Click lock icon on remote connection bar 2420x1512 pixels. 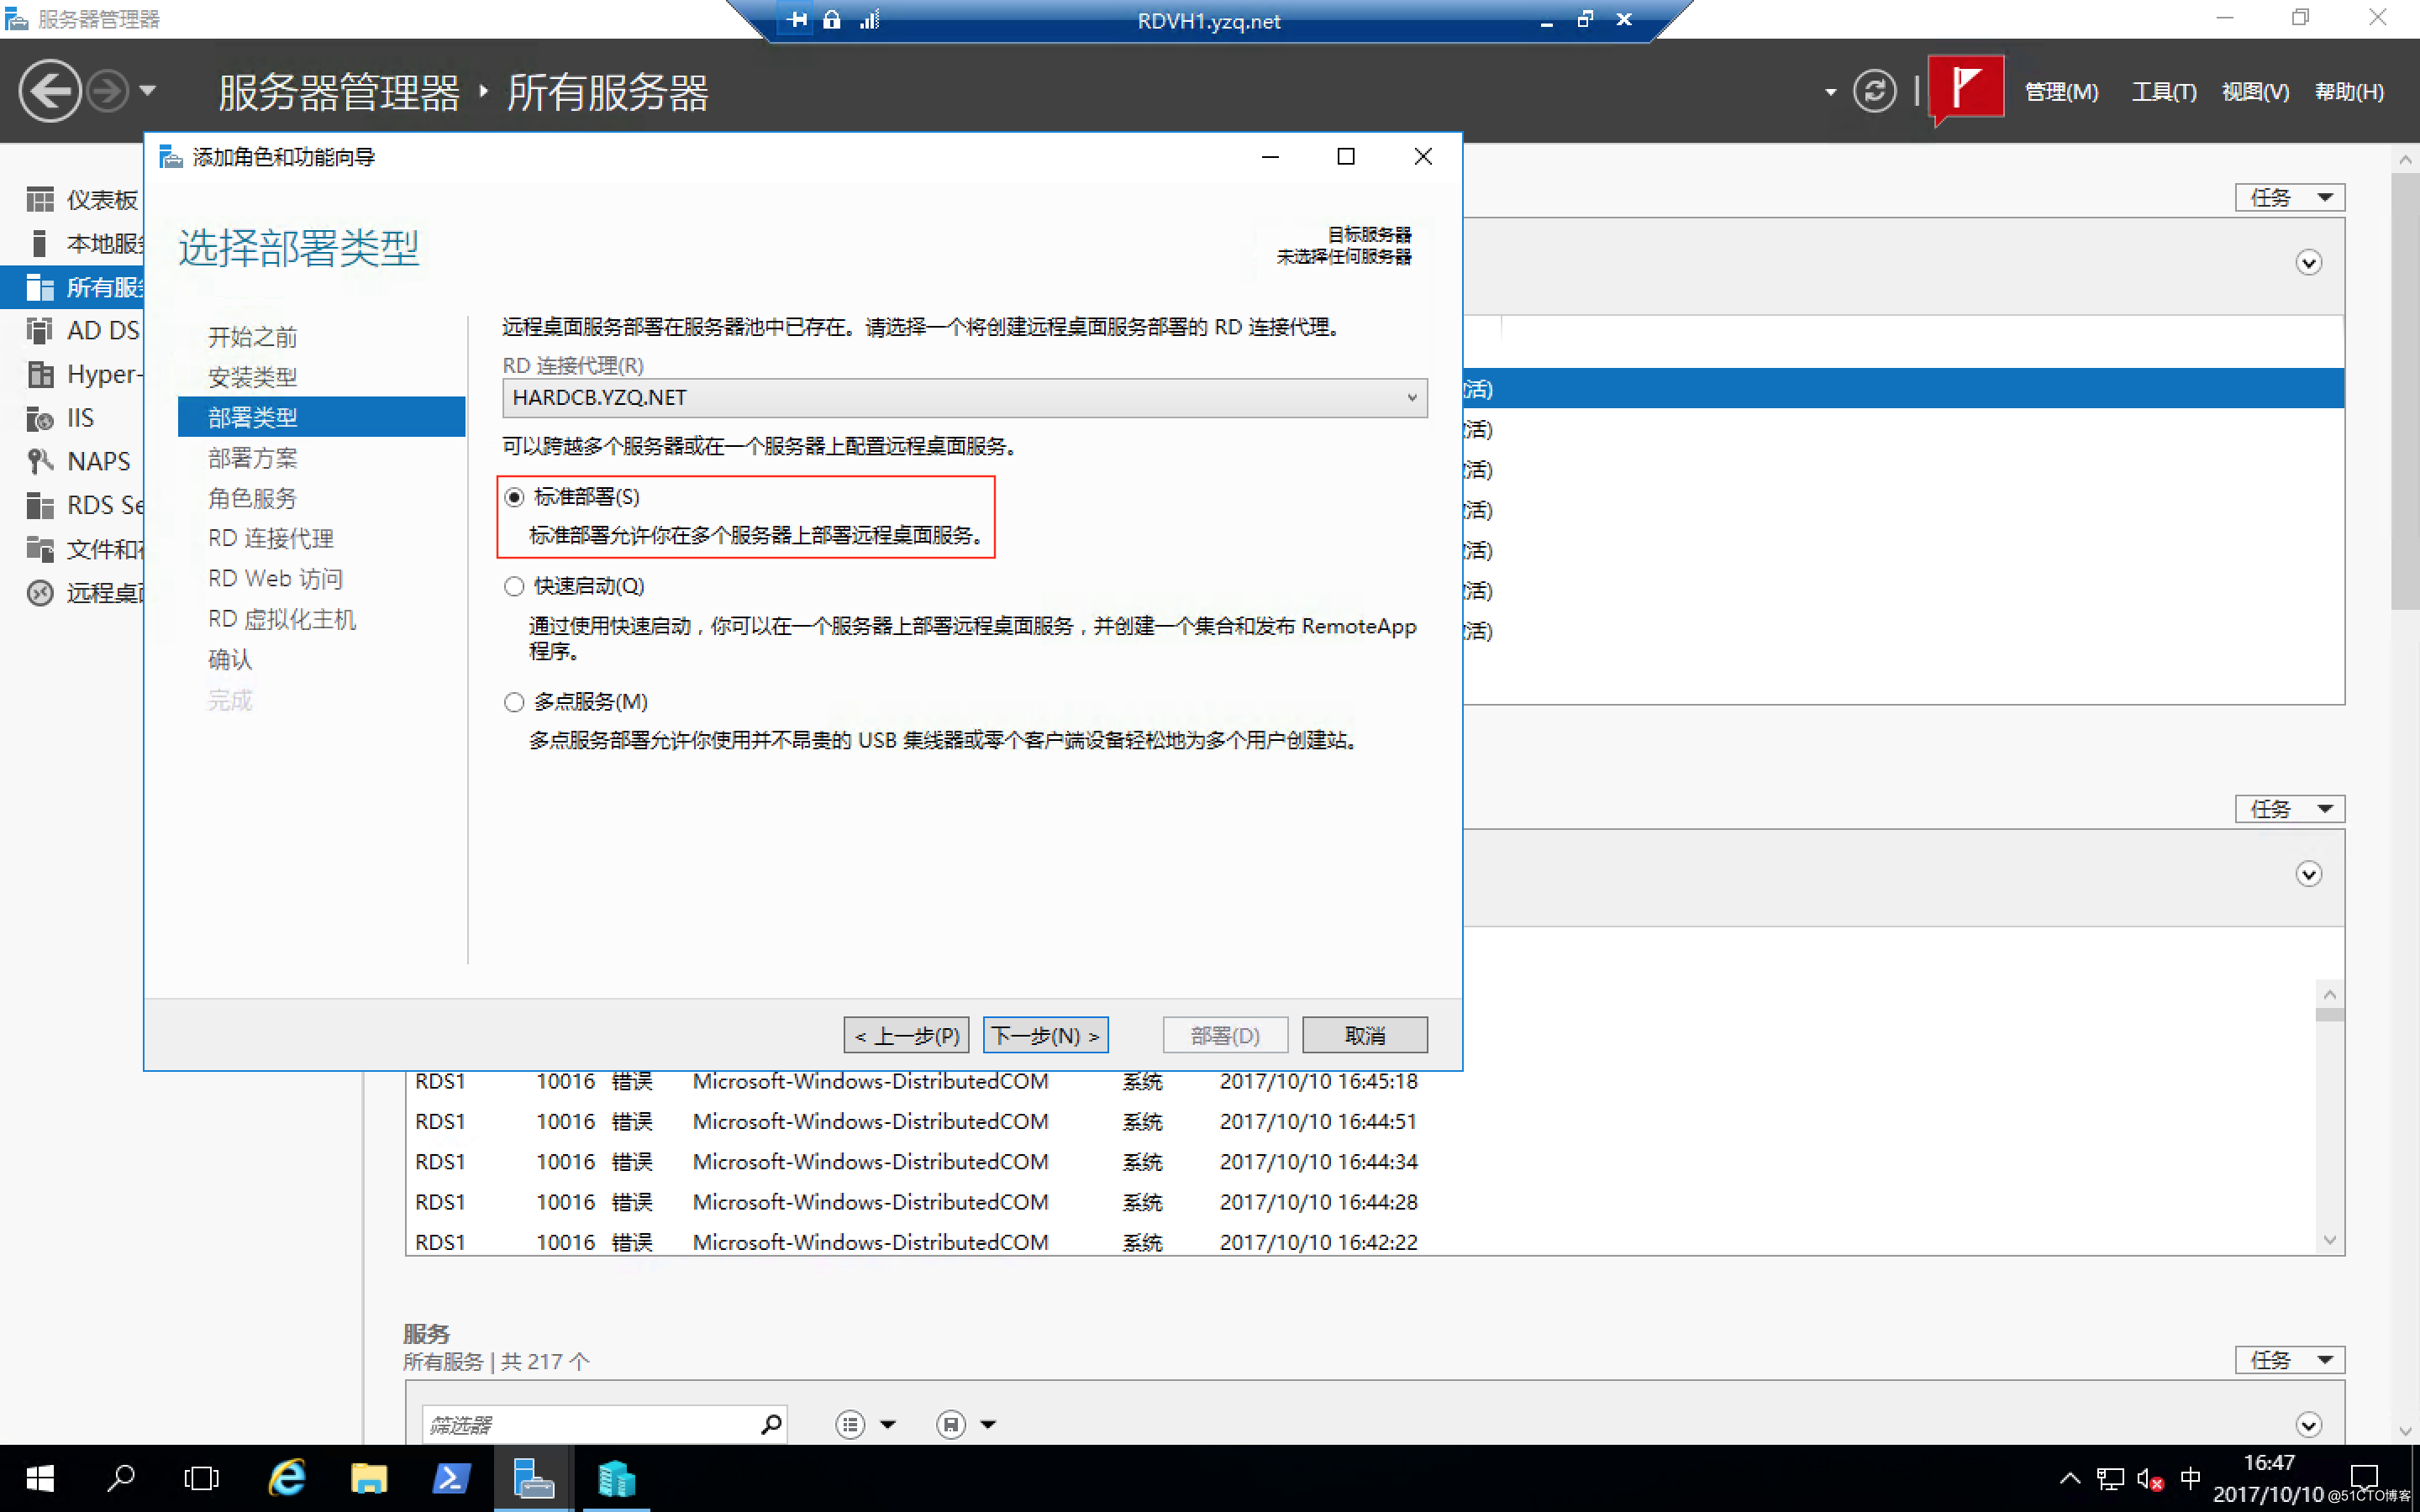[831, 19]
